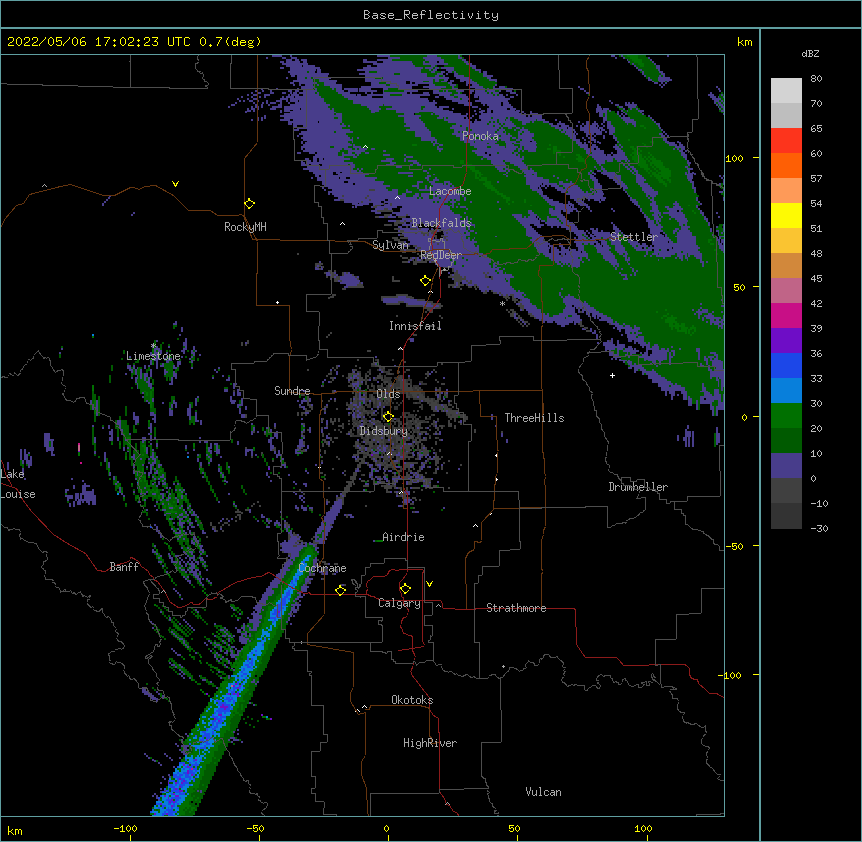Click the Vulcan label
The image size is (862, 842).
coord(543,792)
